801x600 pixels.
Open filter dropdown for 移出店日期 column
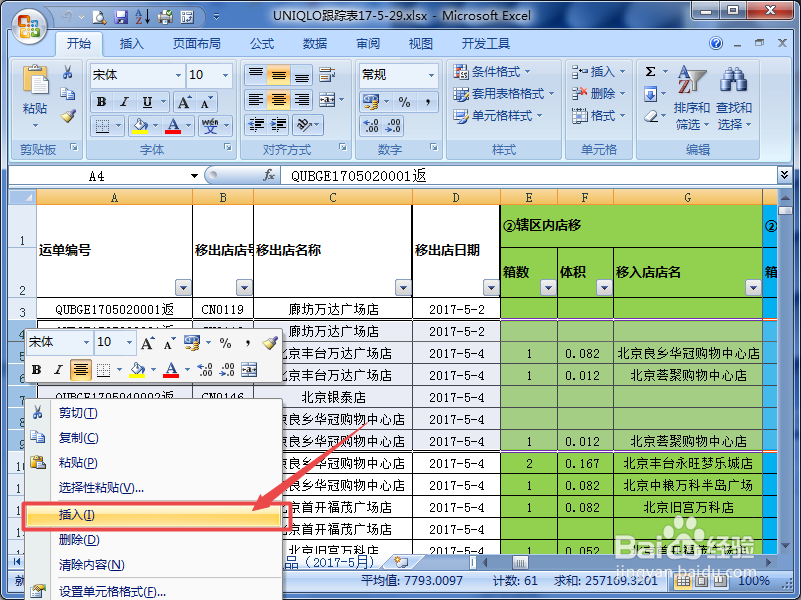[491, 288]
